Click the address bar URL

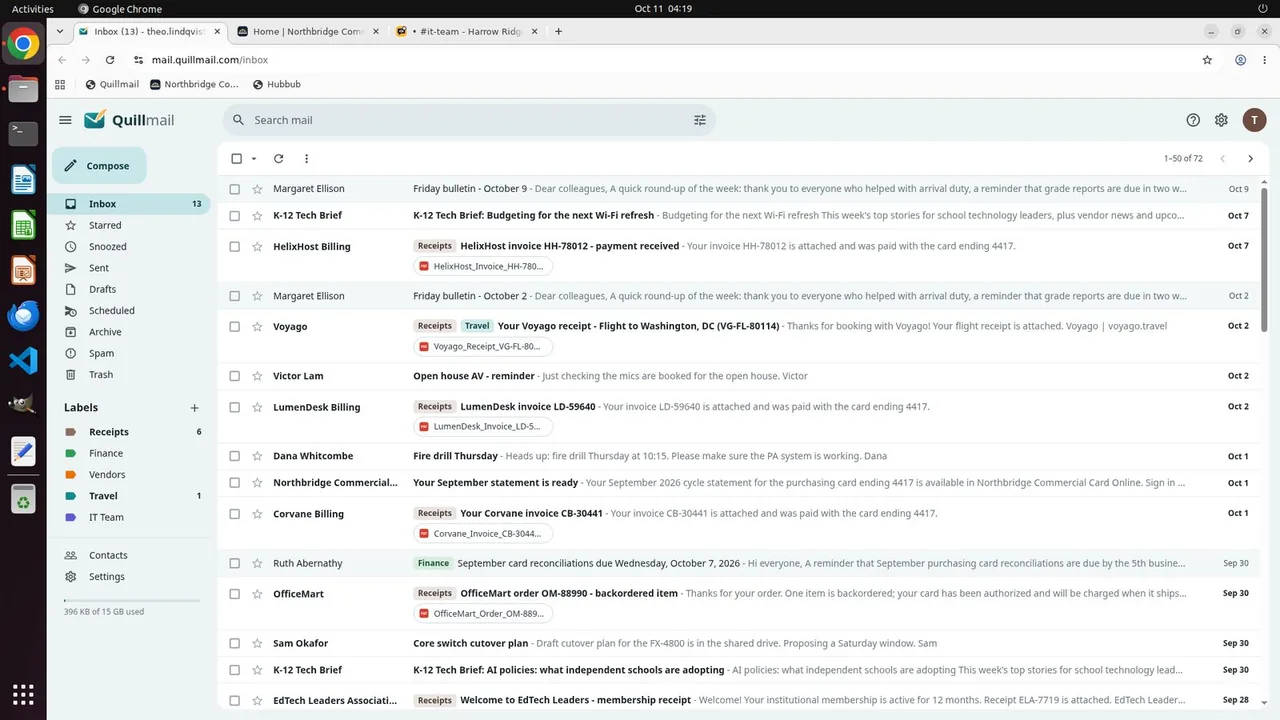click(x=210, y=60)
